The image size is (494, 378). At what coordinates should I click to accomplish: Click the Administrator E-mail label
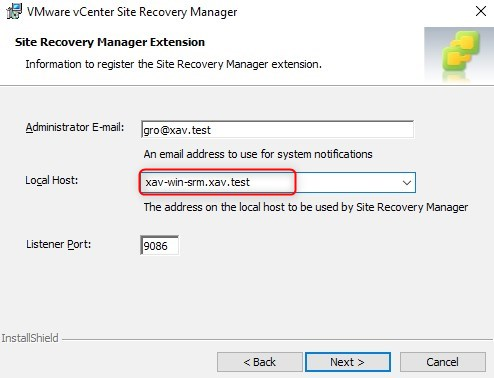click(x=75, y=127)
